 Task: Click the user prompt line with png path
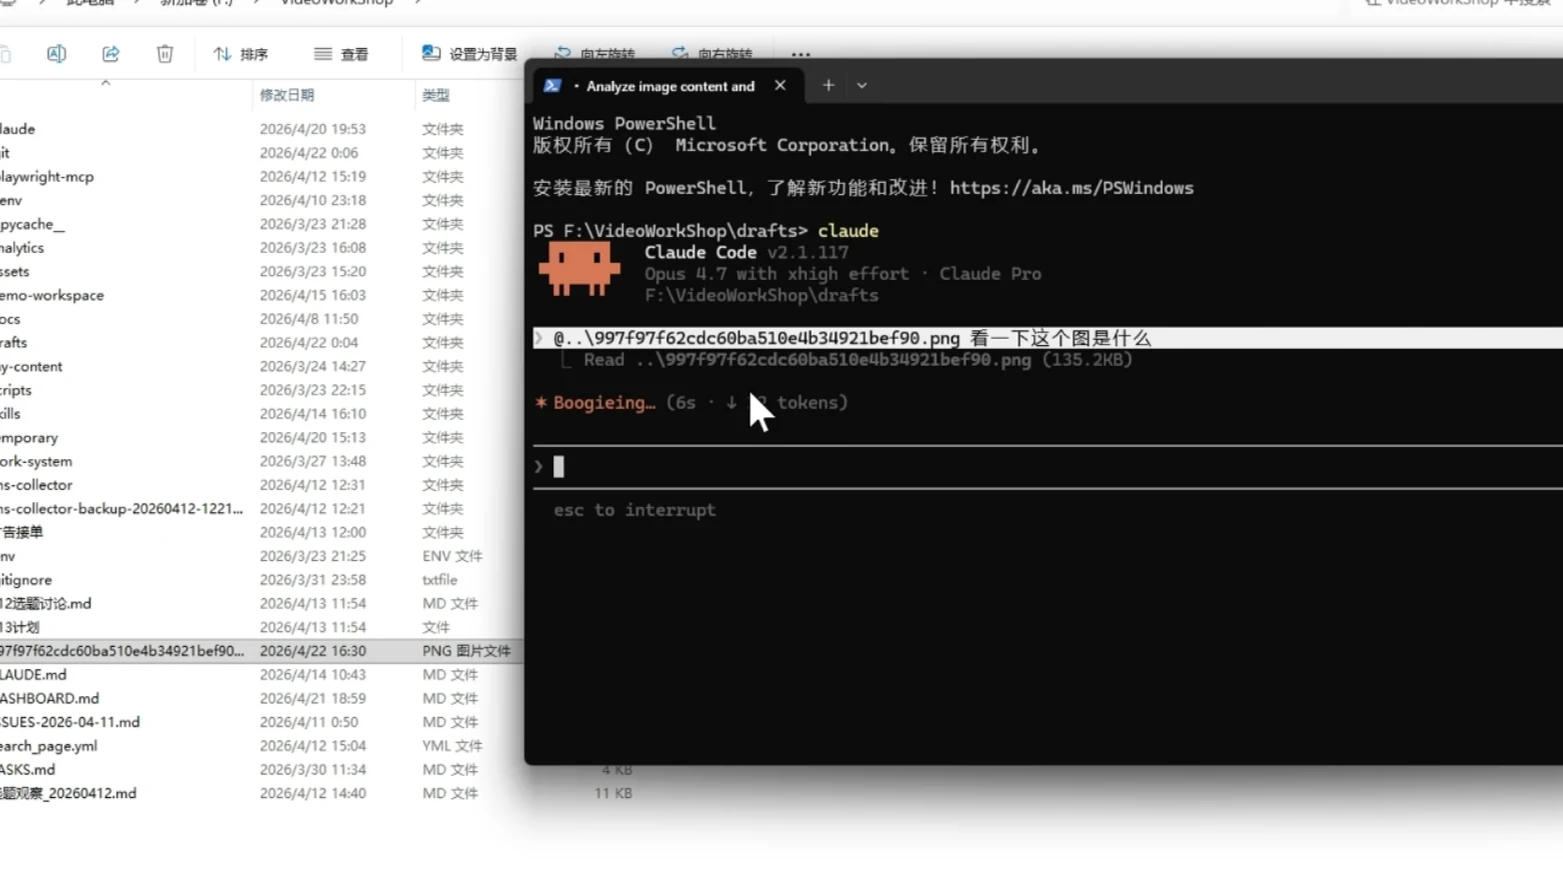(x=1047, y=338)
